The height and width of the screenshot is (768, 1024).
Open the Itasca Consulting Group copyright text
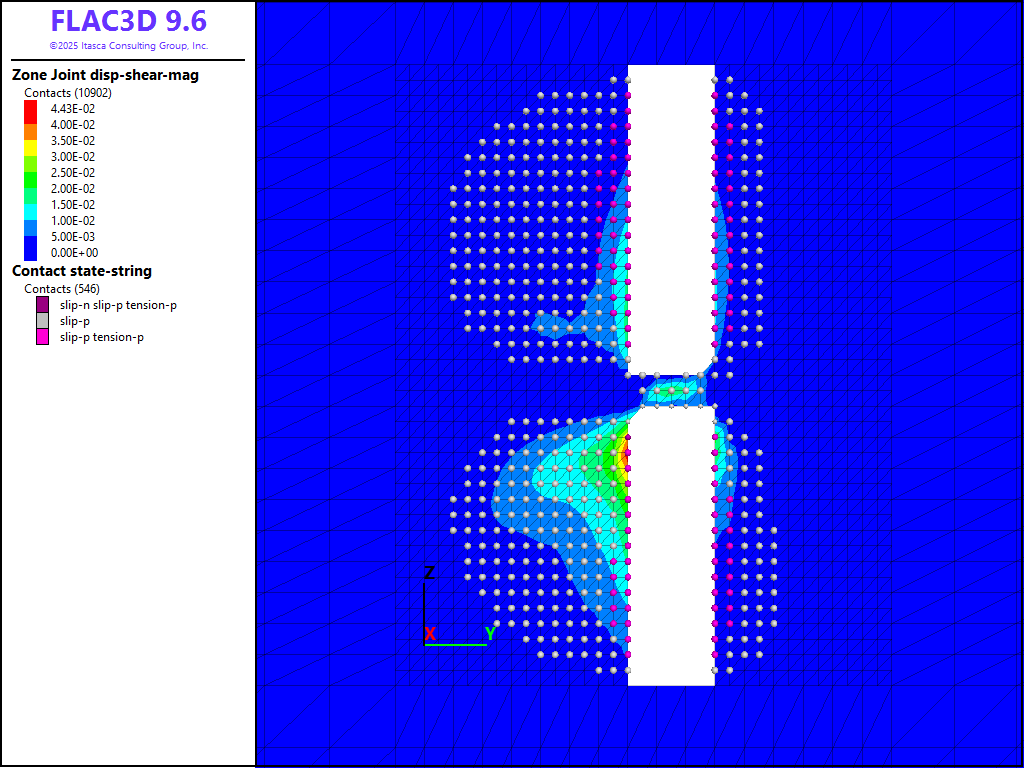point(128,46)
